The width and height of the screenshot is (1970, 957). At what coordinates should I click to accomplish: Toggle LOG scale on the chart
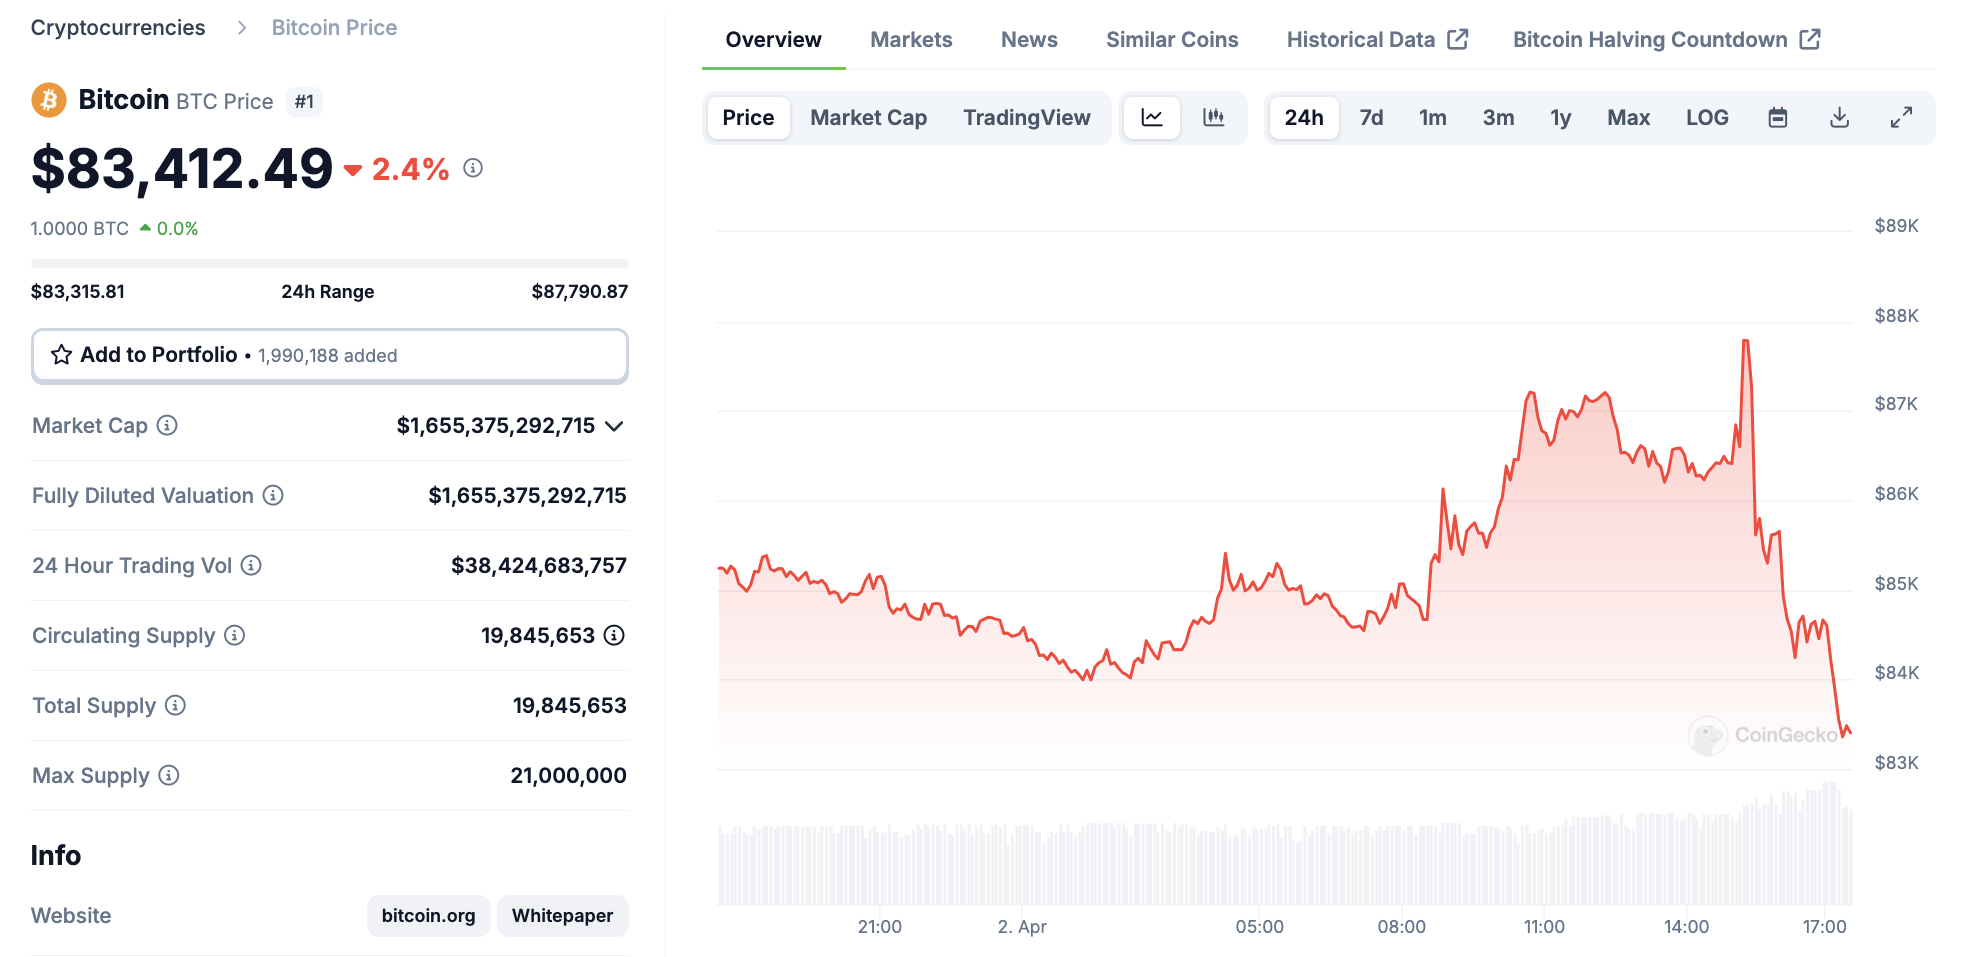click(x=1706, y=118)
